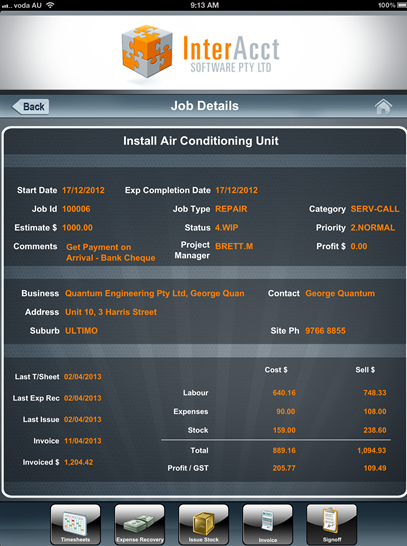407x546 pixels.
Task: Tap the Invoiced amount 1,204.42
Action: (79, 462)
